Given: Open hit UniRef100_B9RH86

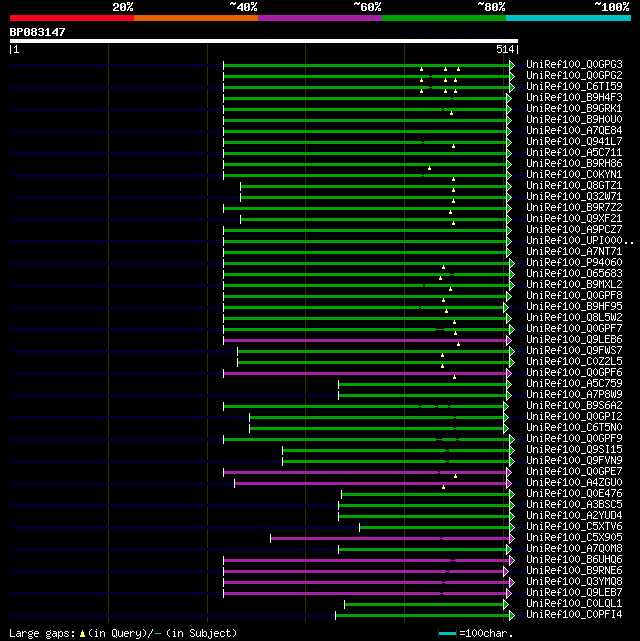Looking at the screenshot, I should point(574,164).
